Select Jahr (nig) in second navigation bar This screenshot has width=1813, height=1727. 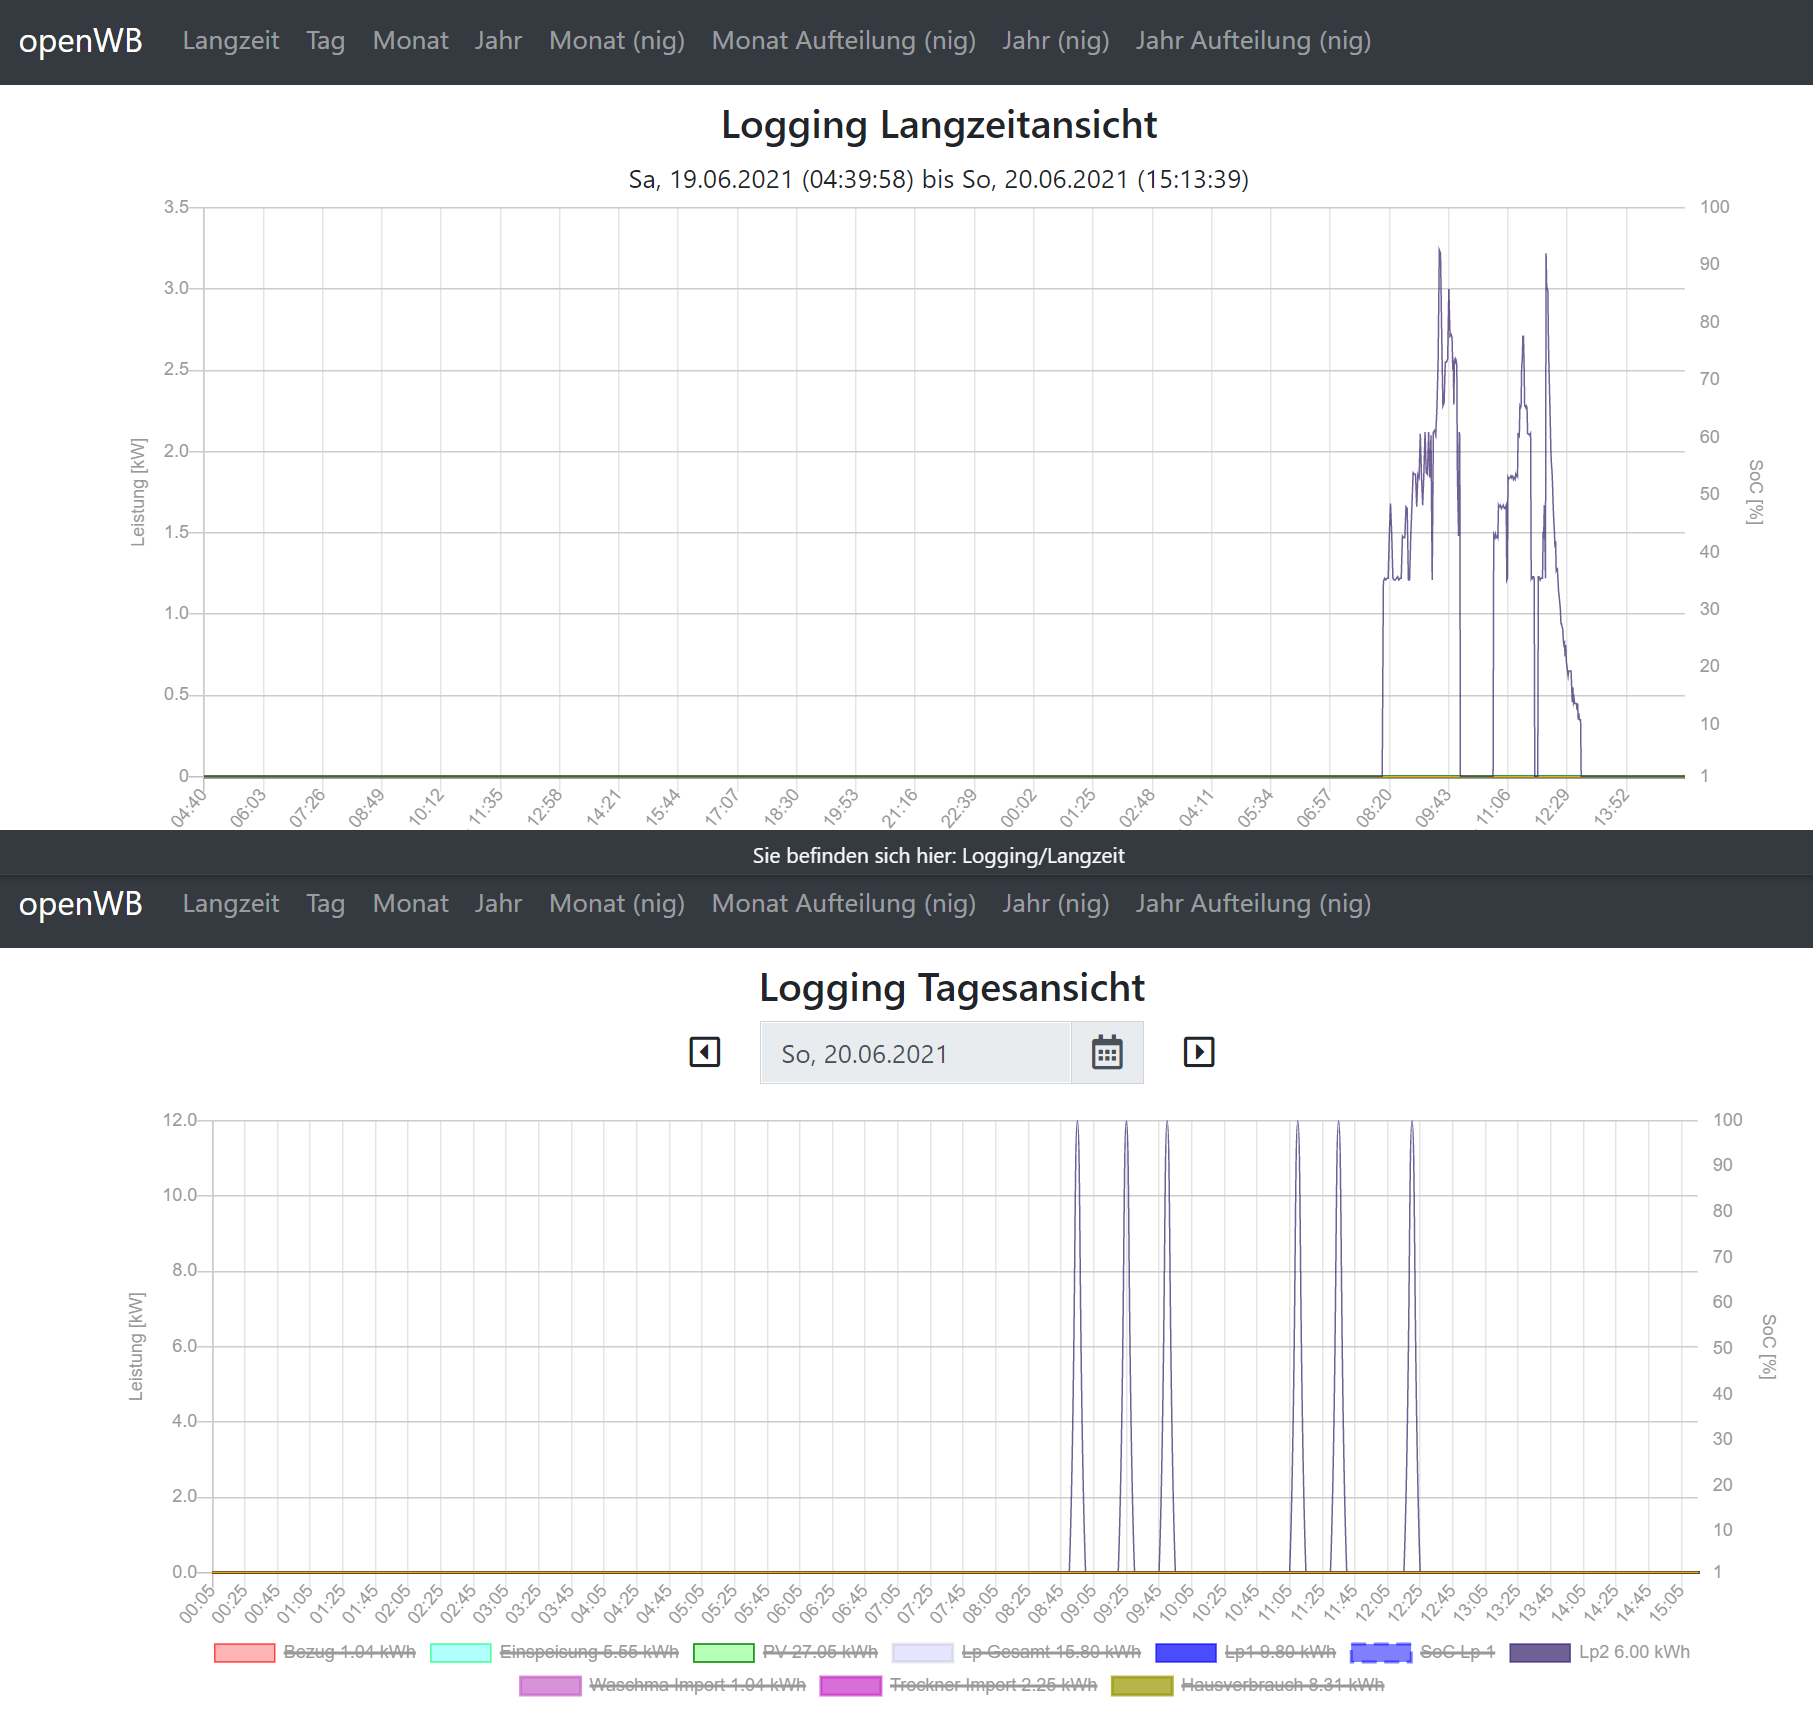1056,904
